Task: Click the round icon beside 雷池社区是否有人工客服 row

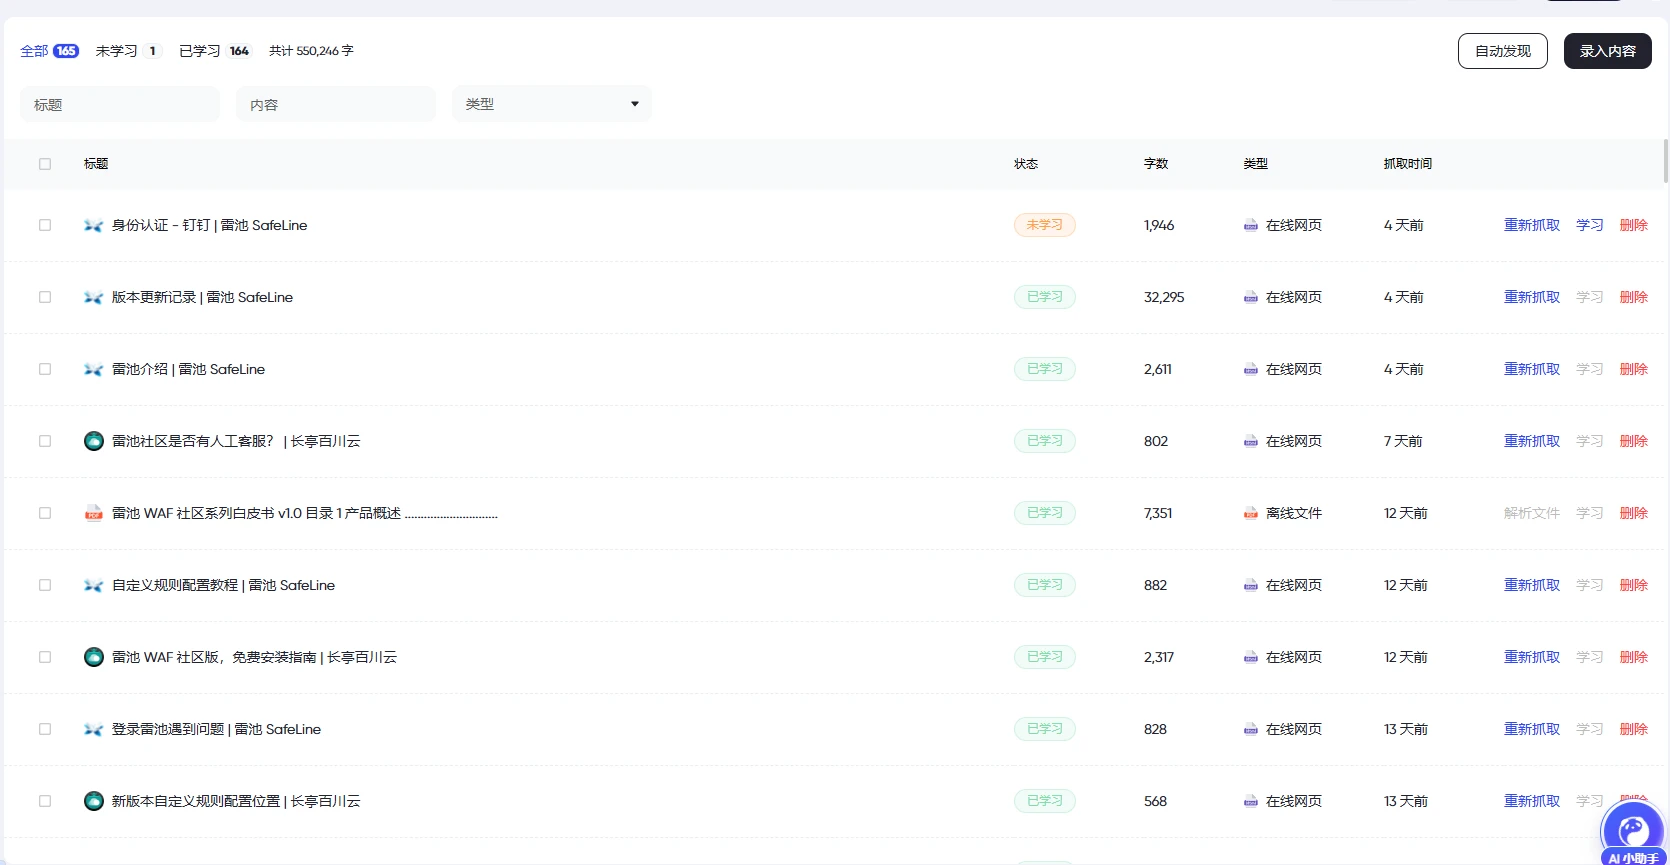Action: pyautogui.click(x=94, y=441)
